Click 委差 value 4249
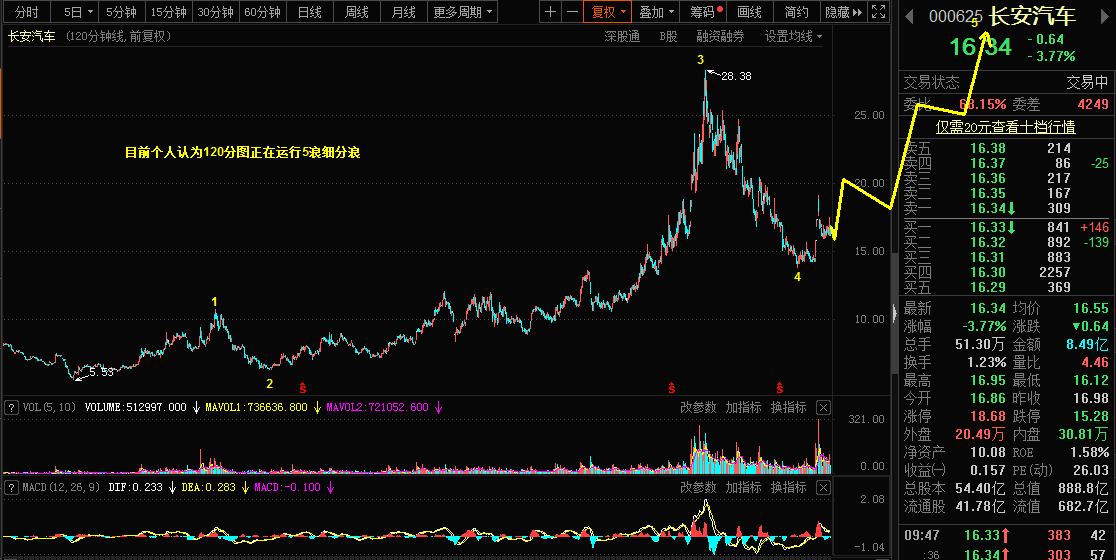 [1093, 104]
